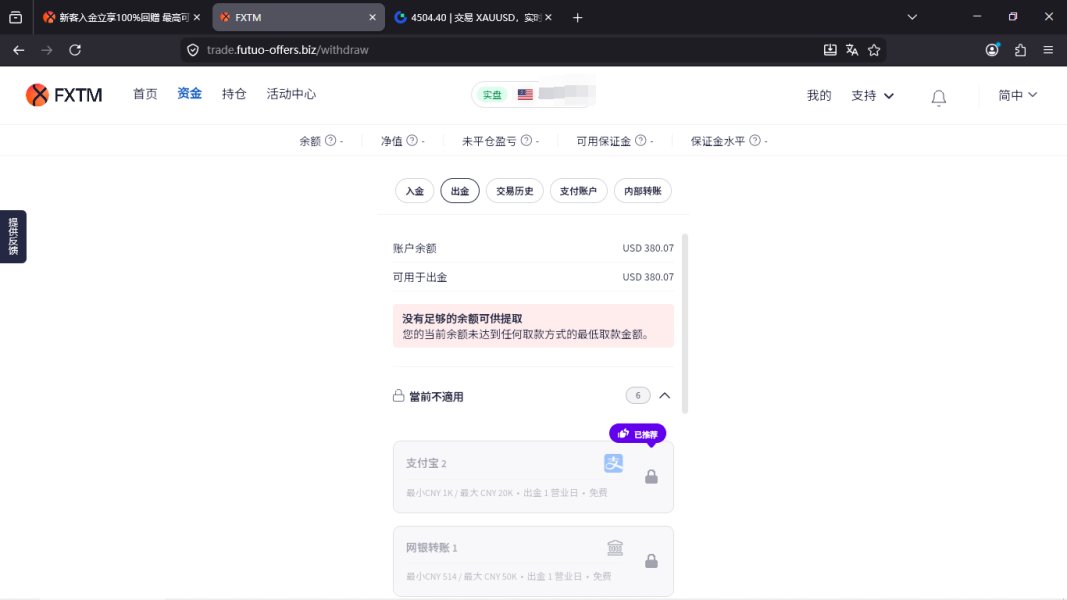Open 支付账户 payment accounts
Image resolution: width=1067 pixels, height=600 pixels.
click(x=578, y=191)
